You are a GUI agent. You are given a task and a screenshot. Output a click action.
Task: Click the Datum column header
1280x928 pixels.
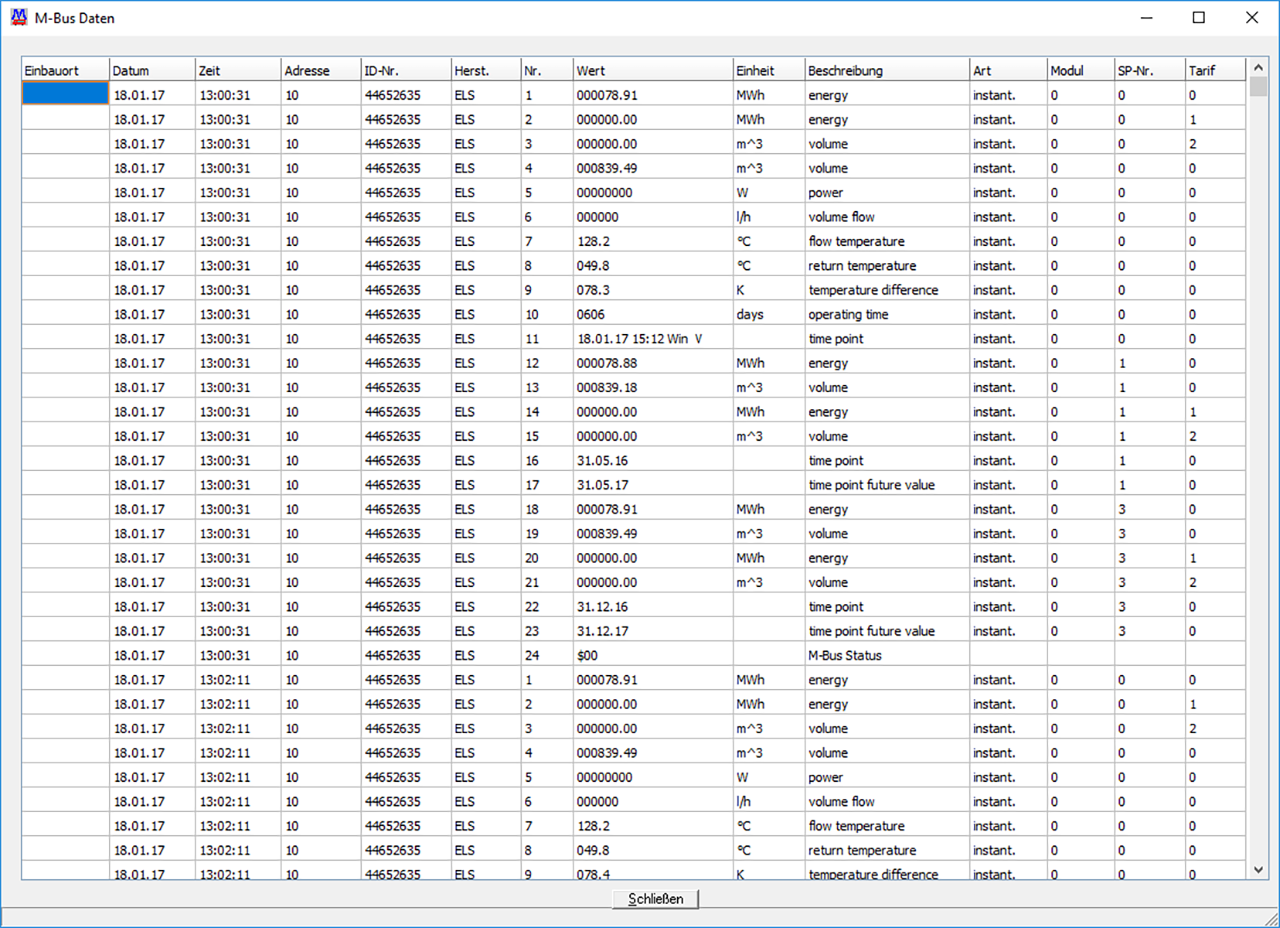pyautogui.click(x=152, y=71)
